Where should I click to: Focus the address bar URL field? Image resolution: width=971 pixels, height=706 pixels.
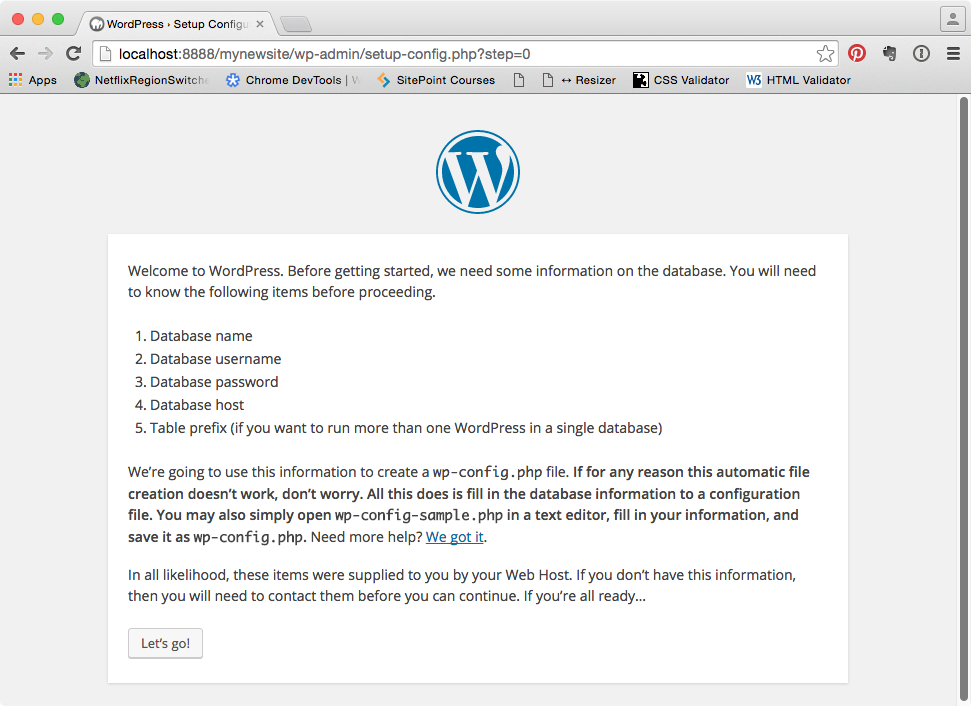tap(463, 54)
